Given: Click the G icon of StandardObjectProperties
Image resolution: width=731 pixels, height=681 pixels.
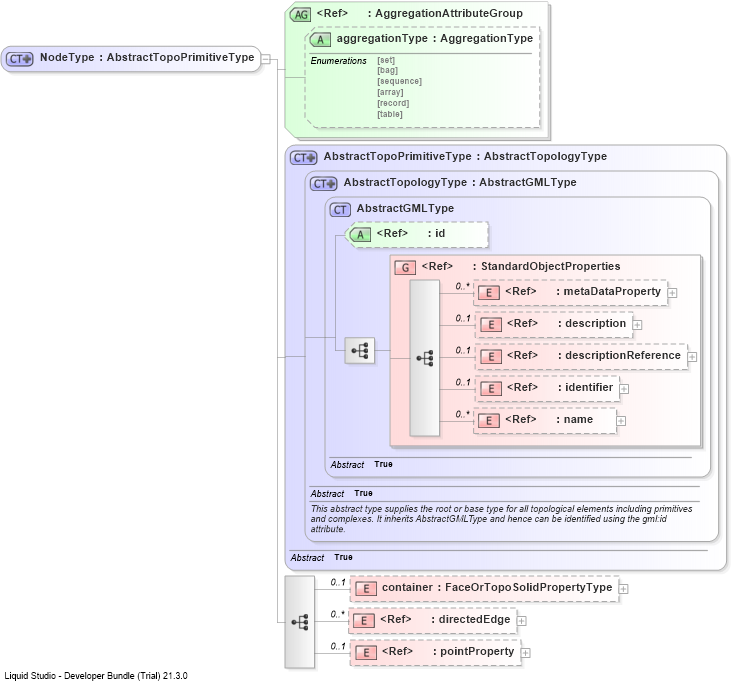Looking at the screenshot, I should (x=405, y=268).
